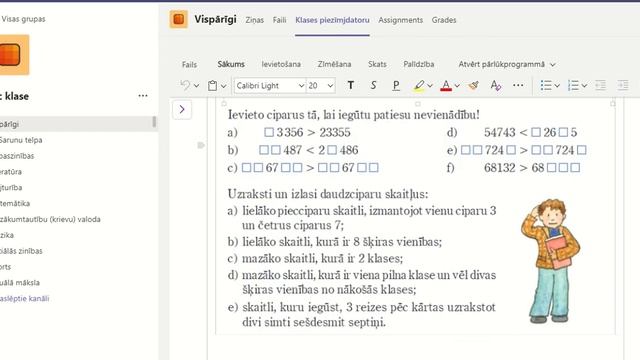Screen dimensions: 640x360
Task: Open the Fails ribbon menu
Action: pos(189,64)
